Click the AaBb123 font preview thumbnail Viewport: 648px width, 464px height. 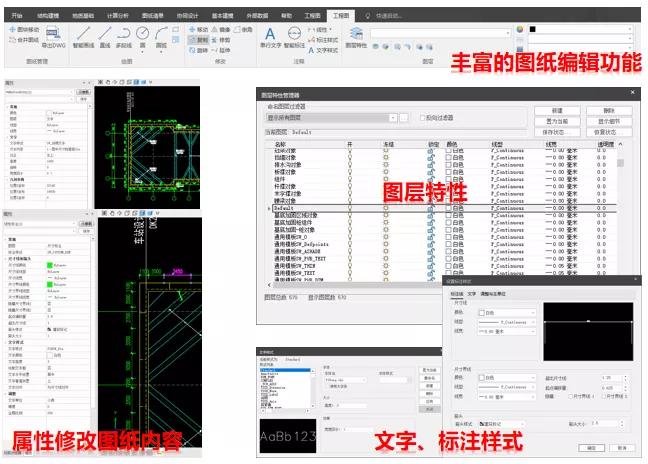[x=288, y=436]
